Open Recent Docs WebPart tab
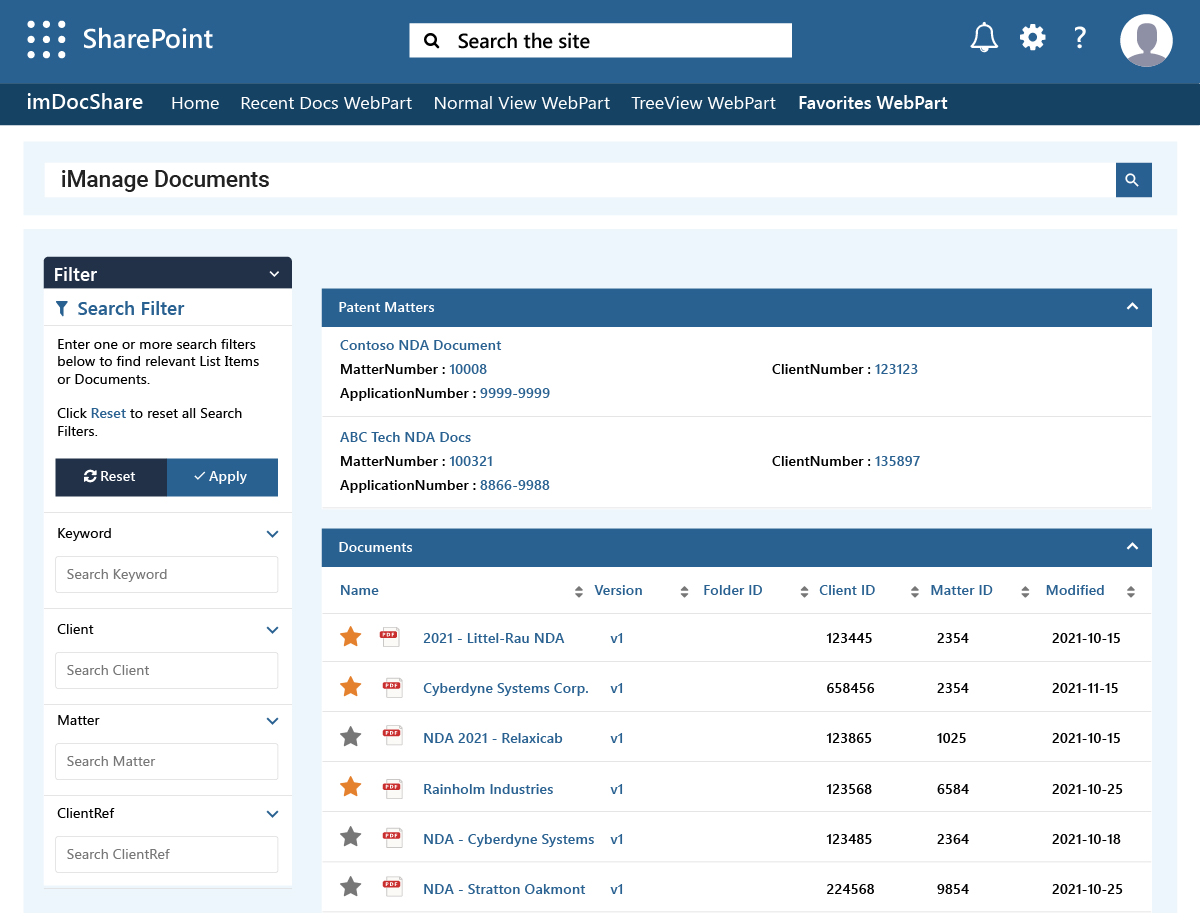1200x921 pixels. point(326,103)
